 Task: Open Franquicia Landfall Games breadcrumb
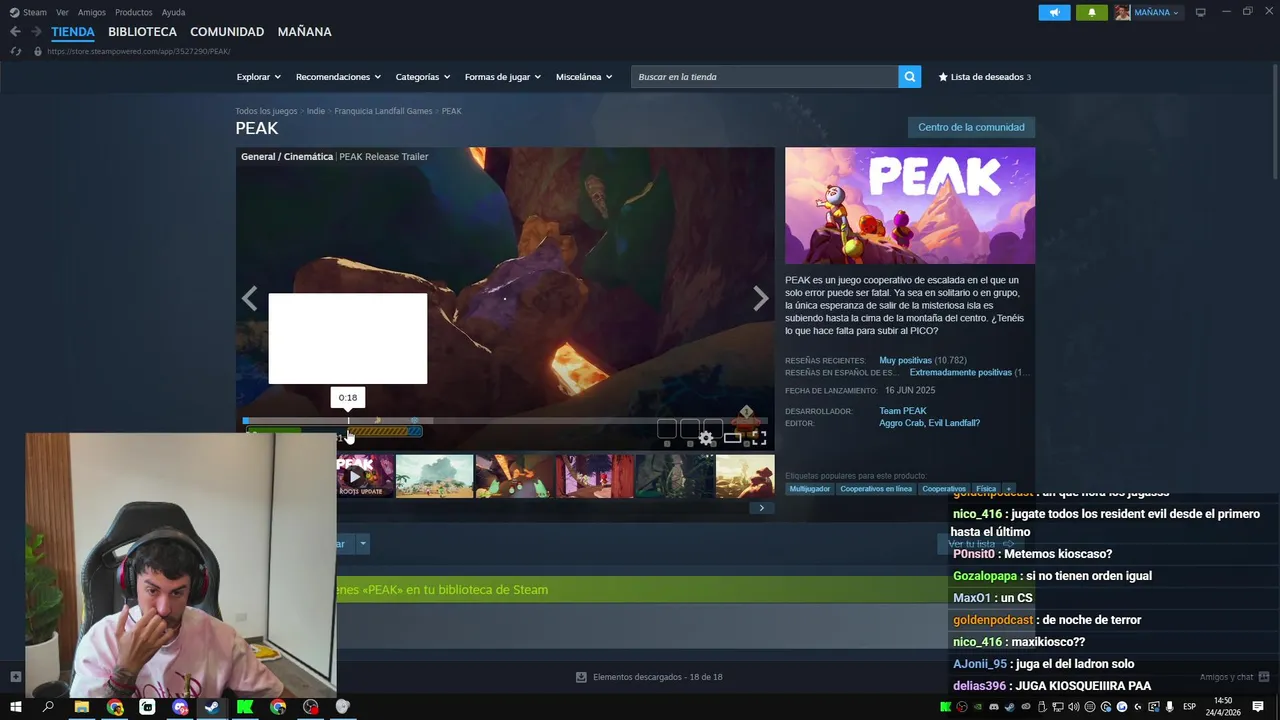383,111
